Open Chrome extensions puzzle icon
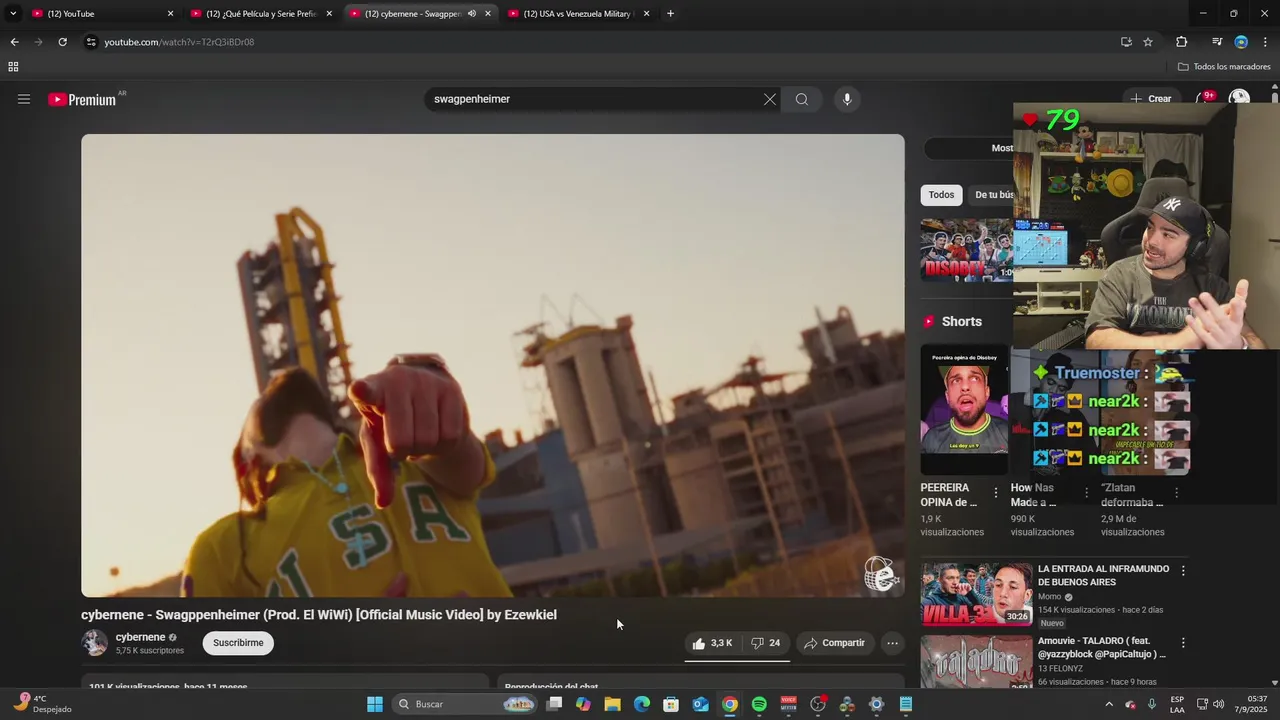The height and width of the screenshot is (720, 1280). click(1181, 42)
